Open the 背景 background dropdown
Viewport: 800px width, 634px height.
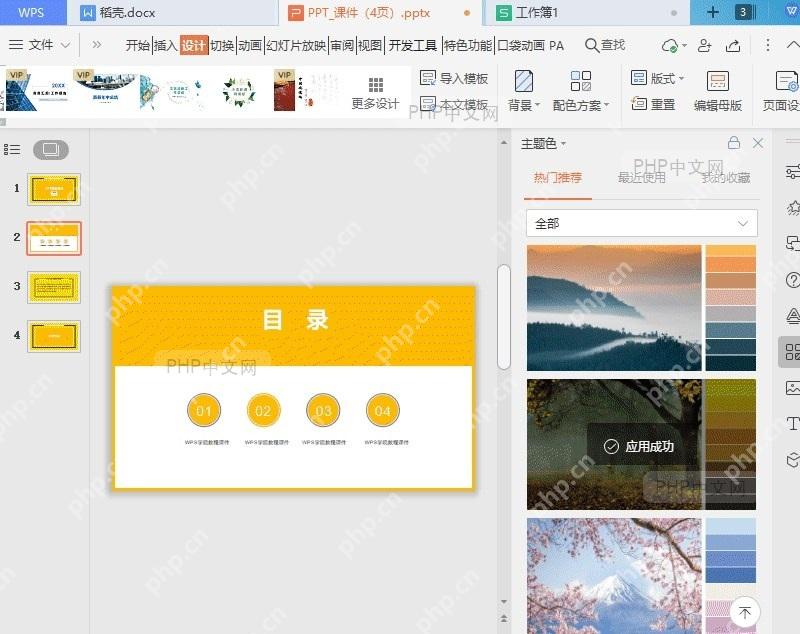523,91
